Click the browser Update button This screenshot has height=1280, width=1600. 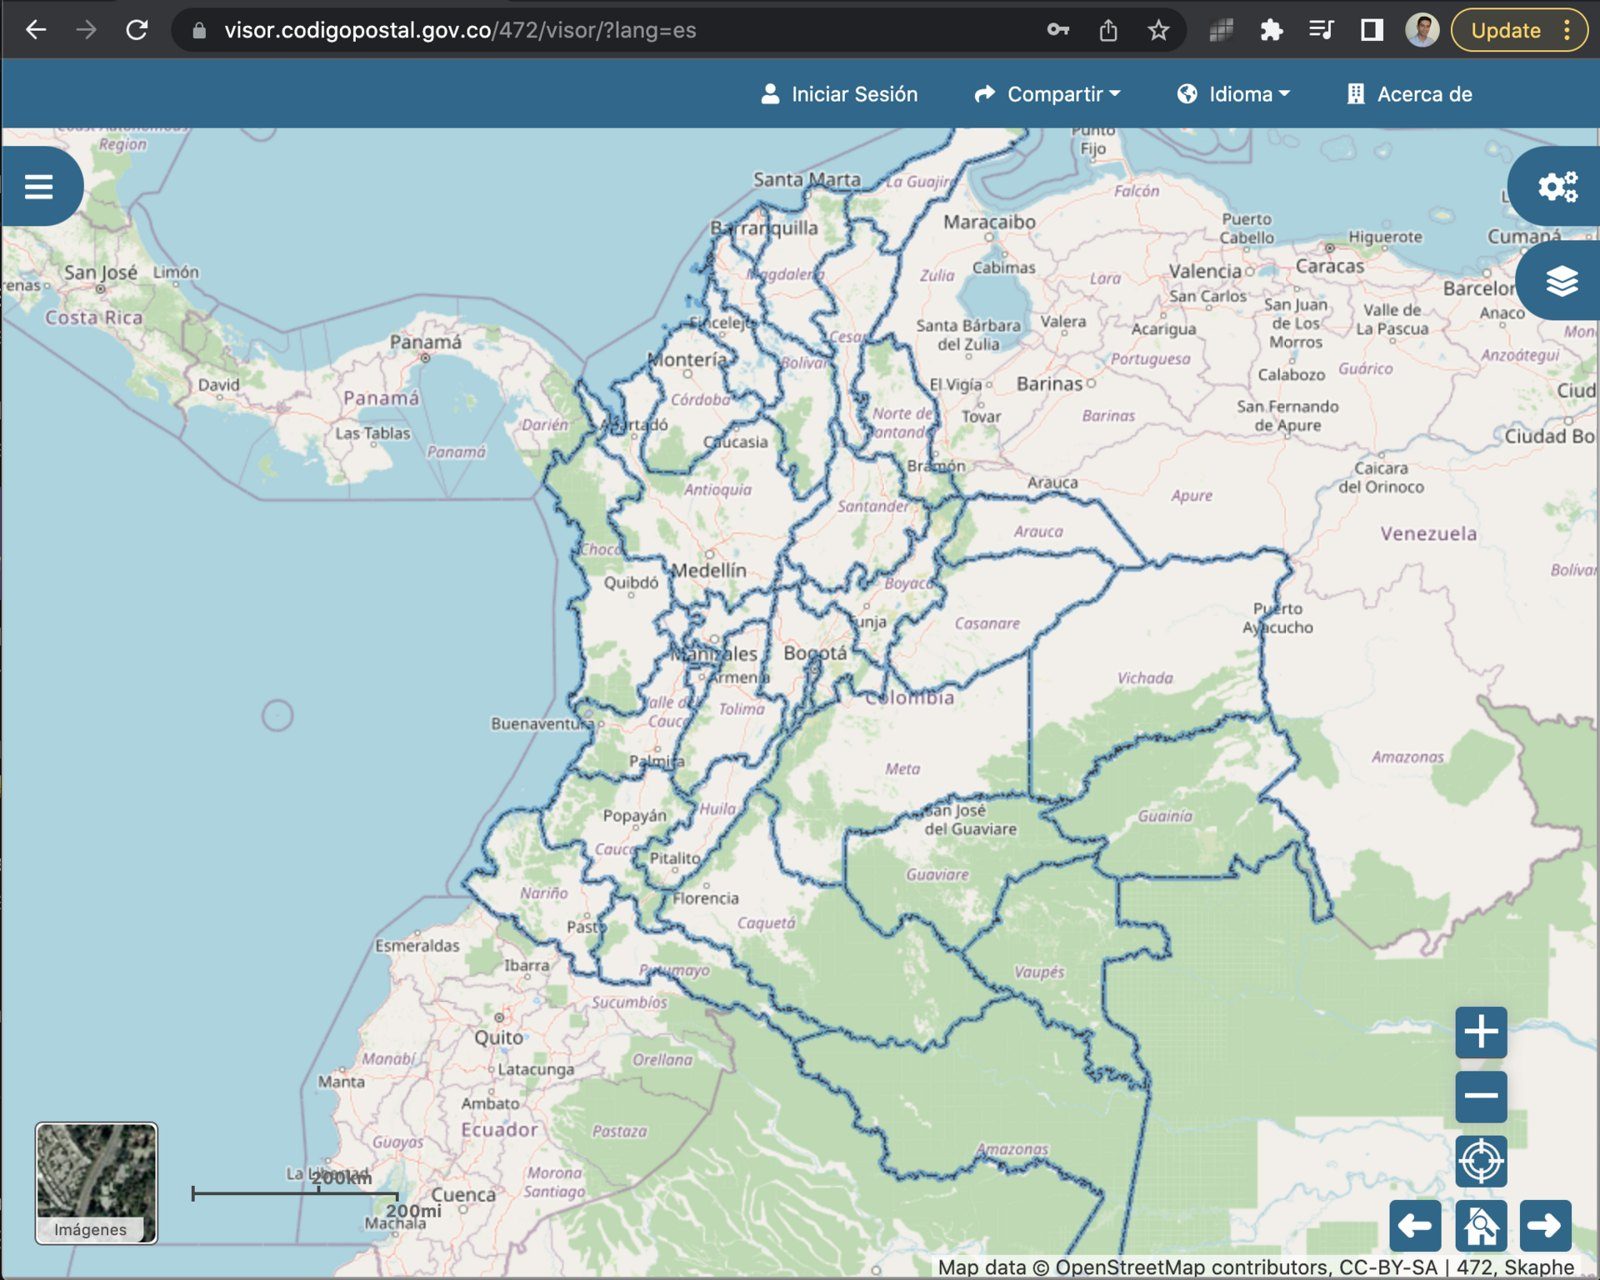1519,30
